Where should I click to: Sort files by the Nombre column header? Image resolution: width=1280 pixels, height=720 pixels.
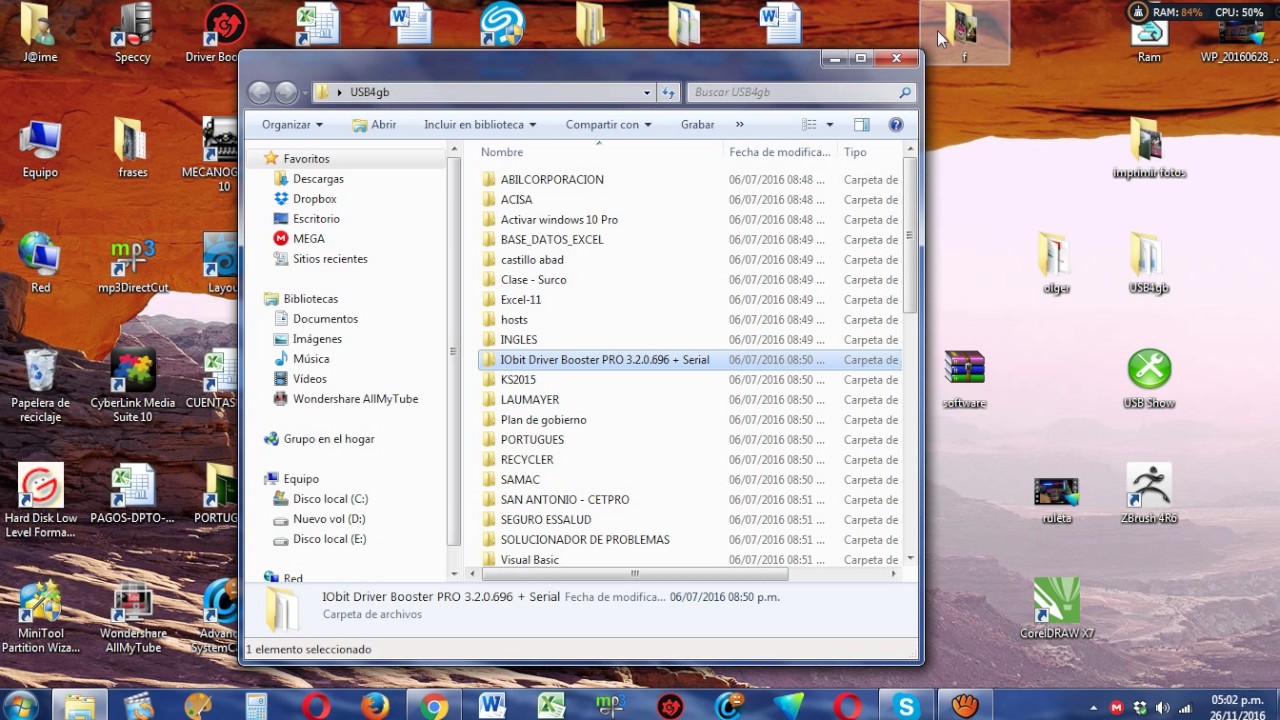point(598,152)
